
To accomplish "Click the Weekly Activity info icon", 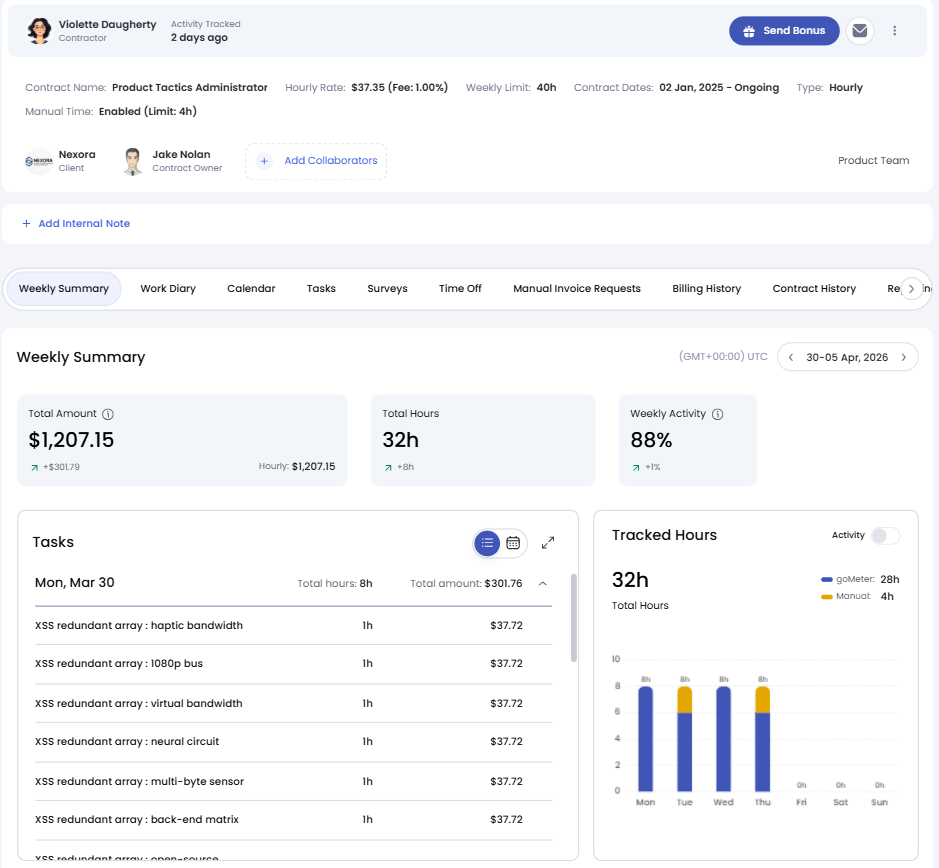I will 717,414.
